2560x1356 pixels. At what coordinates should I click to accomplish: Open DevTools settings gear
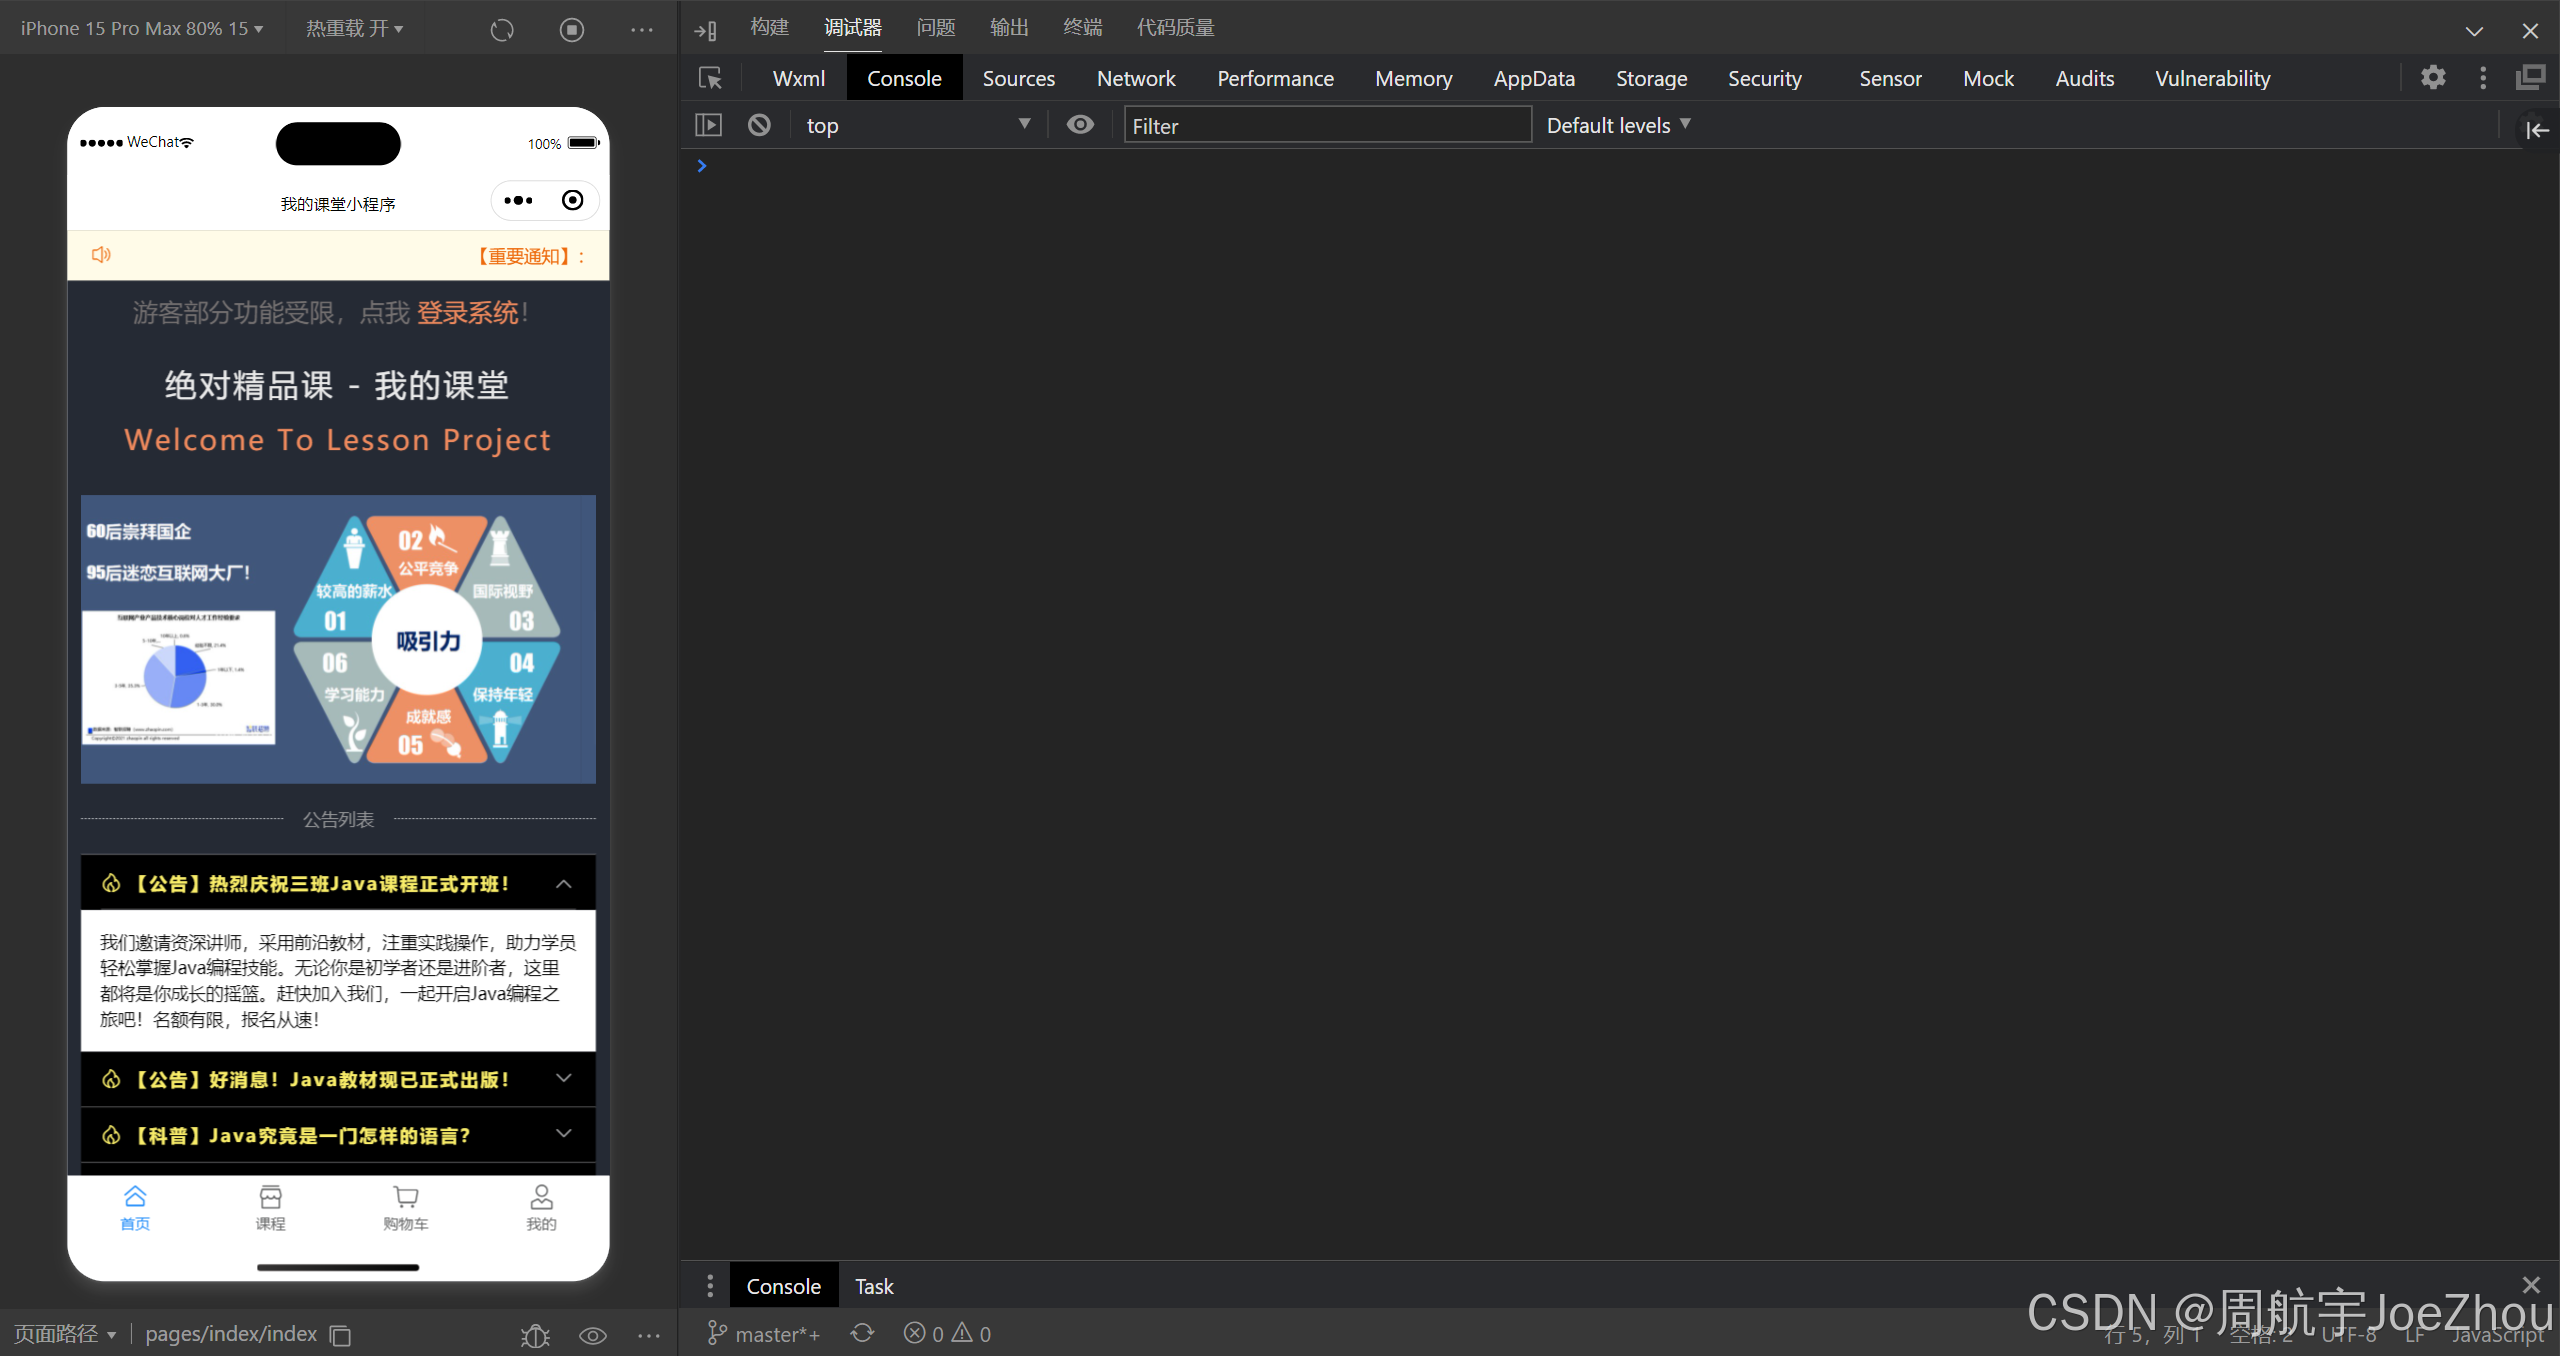coord(2433,78)
